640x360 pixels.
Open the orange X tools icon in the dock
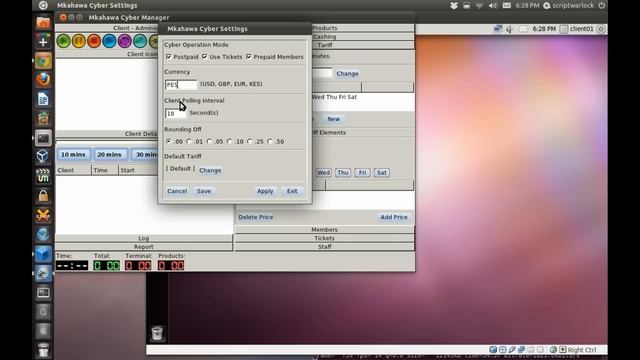coord(43,215)
